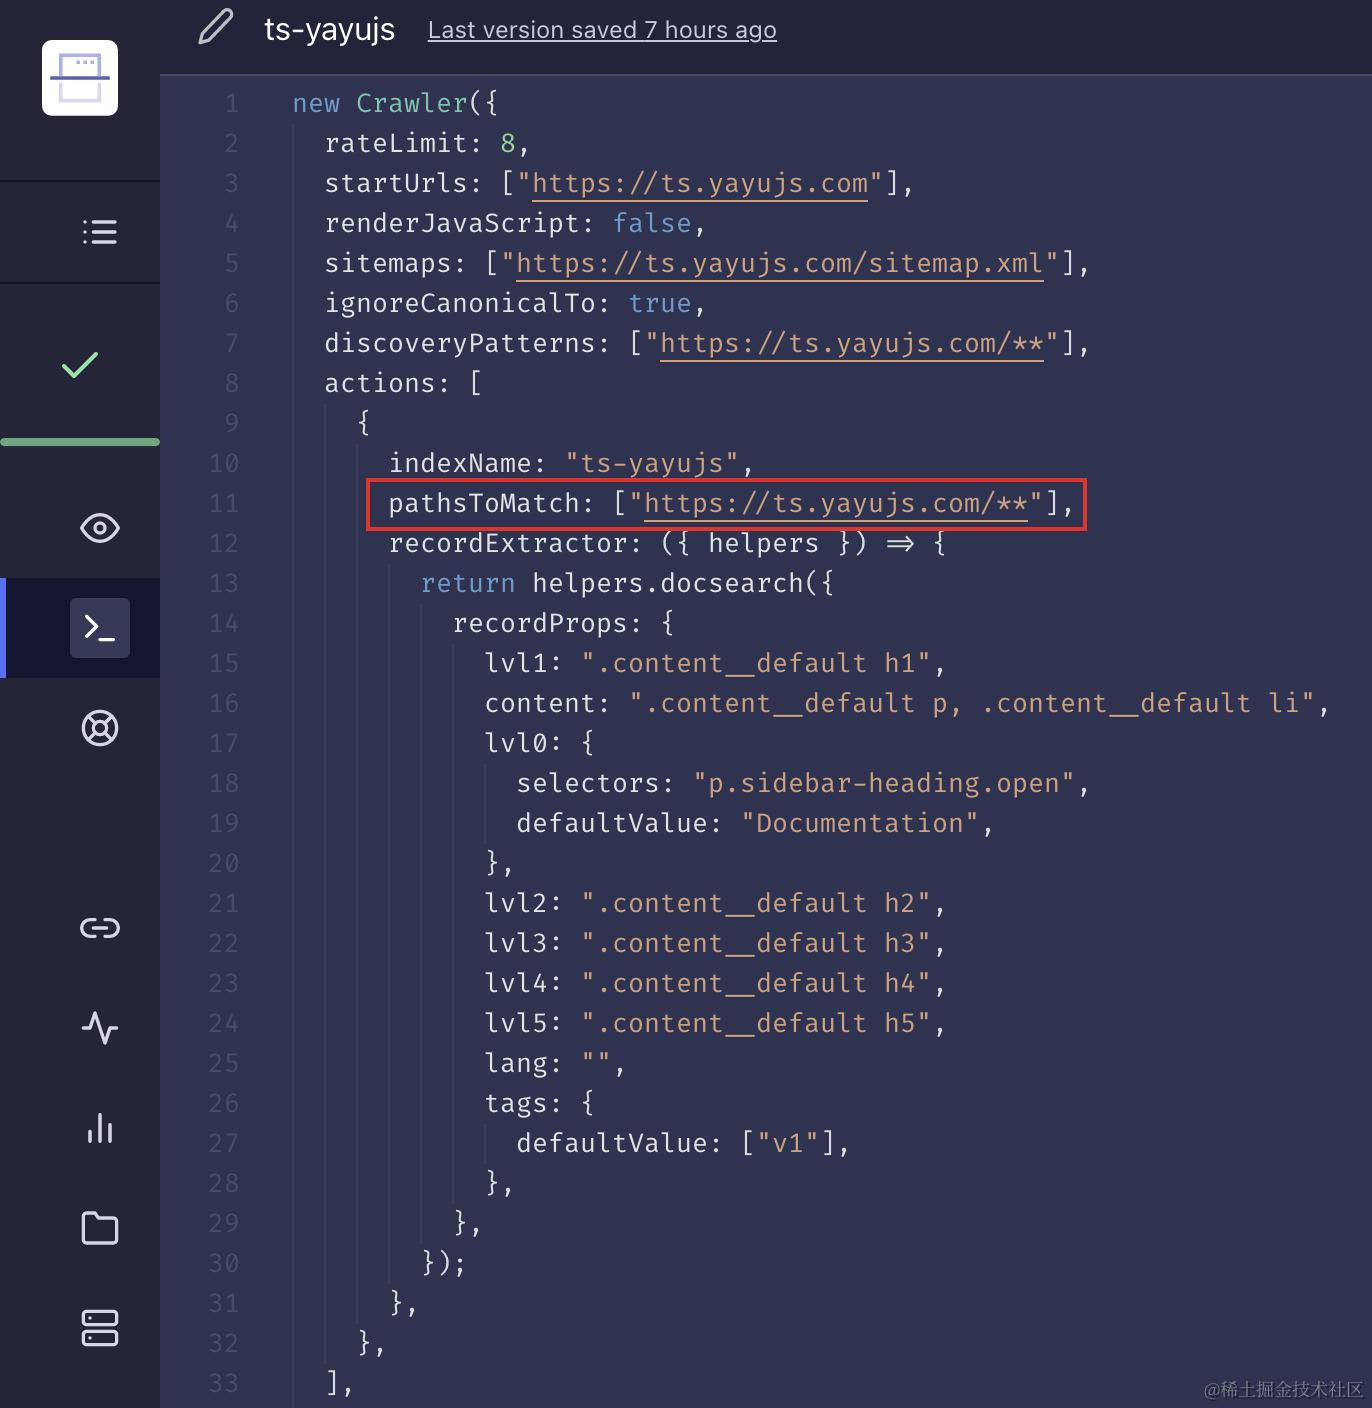Click the discoveryPatterns URL string
Screen dimensions: 1372x1408
(852, 343)
